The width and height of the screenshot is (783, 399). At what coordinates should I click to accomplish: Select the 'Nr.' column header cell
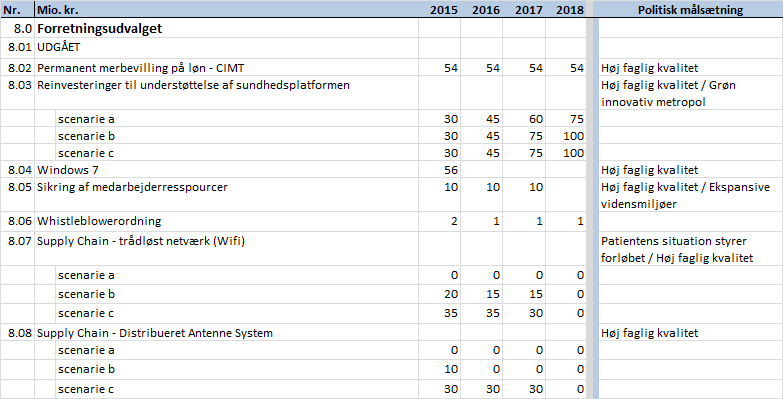17,9
